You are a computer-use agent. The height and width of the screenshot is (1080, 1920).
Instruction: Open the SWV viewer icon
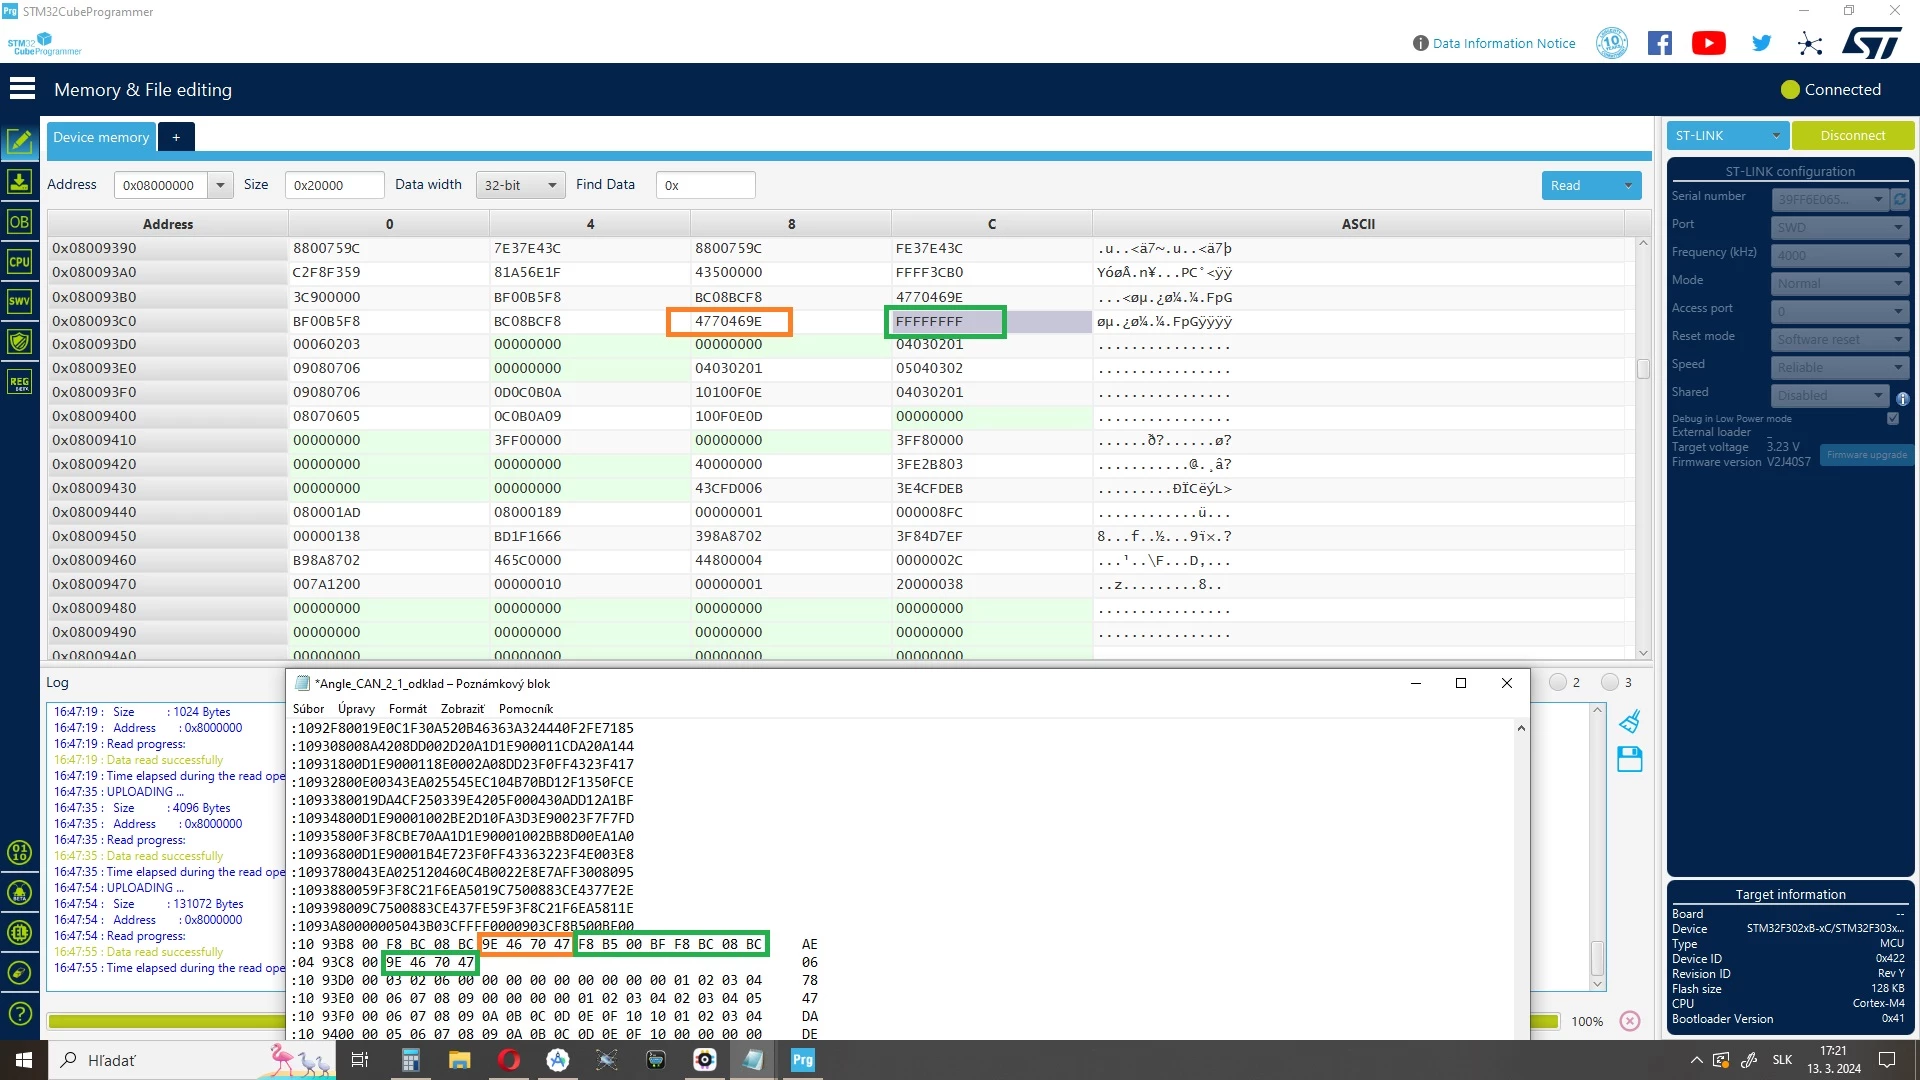tap(19, 301)
